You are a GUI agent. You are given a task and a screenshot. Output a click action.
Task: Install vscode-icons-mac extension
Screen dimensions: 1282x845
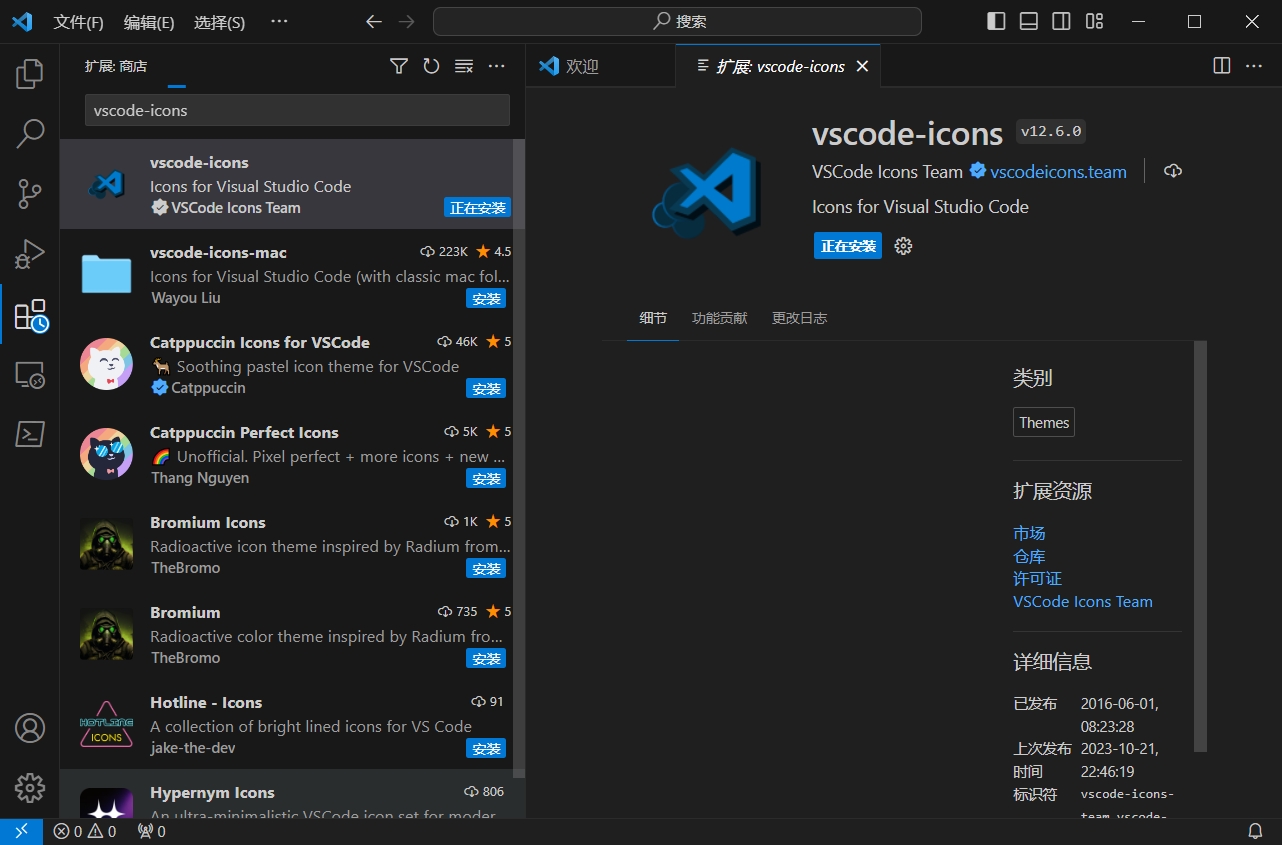(x=486, y=299)
